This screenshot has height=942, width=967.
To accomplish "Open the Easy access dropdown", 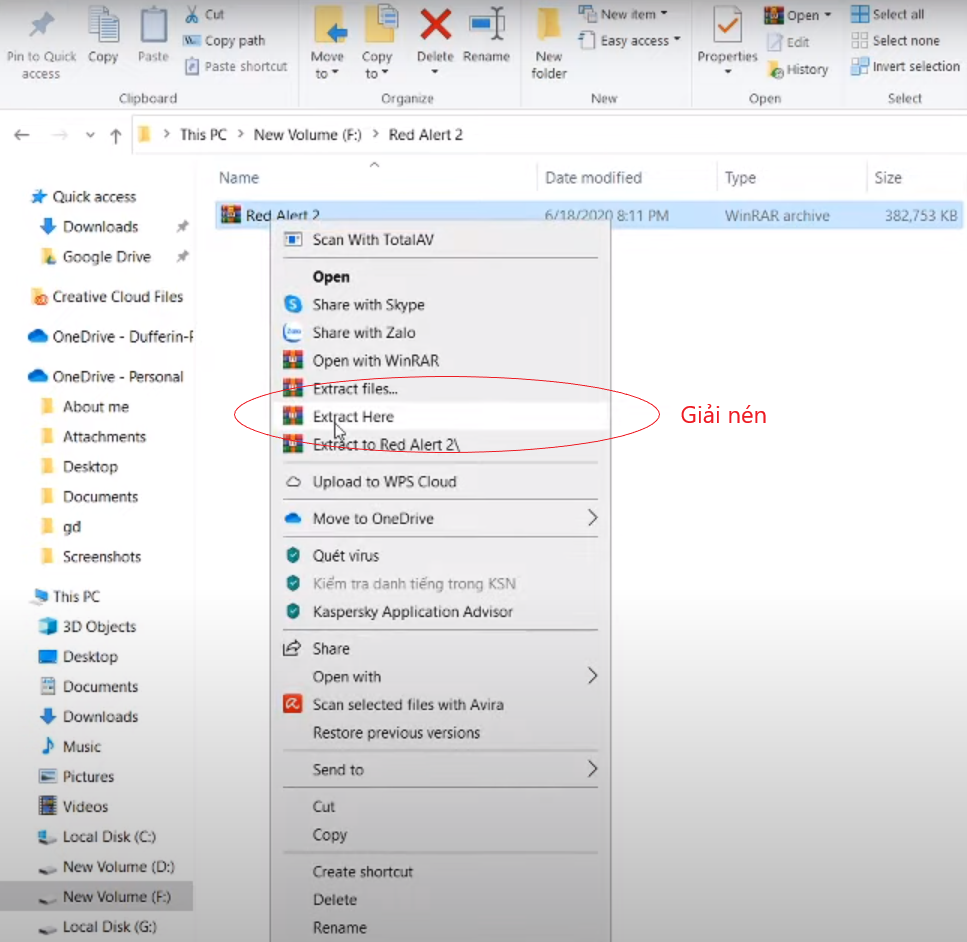I will [x=629, y=41].
